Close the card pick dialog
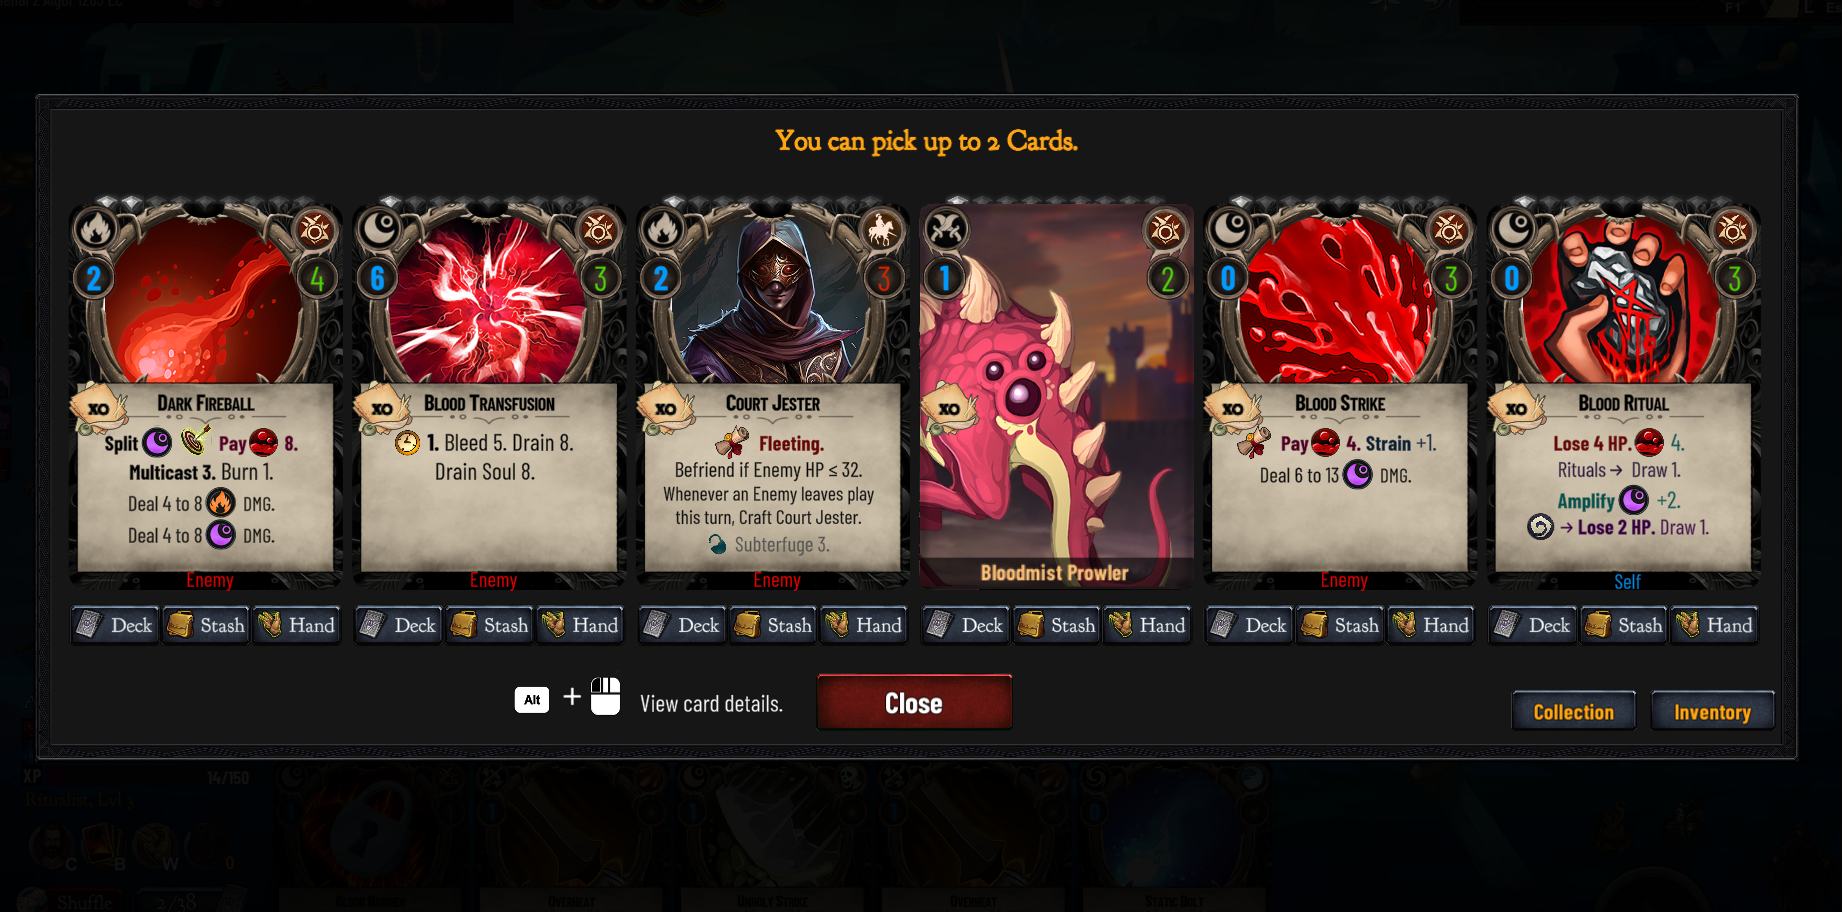This screenshot has width=1842, height=912. coord(914,702)
